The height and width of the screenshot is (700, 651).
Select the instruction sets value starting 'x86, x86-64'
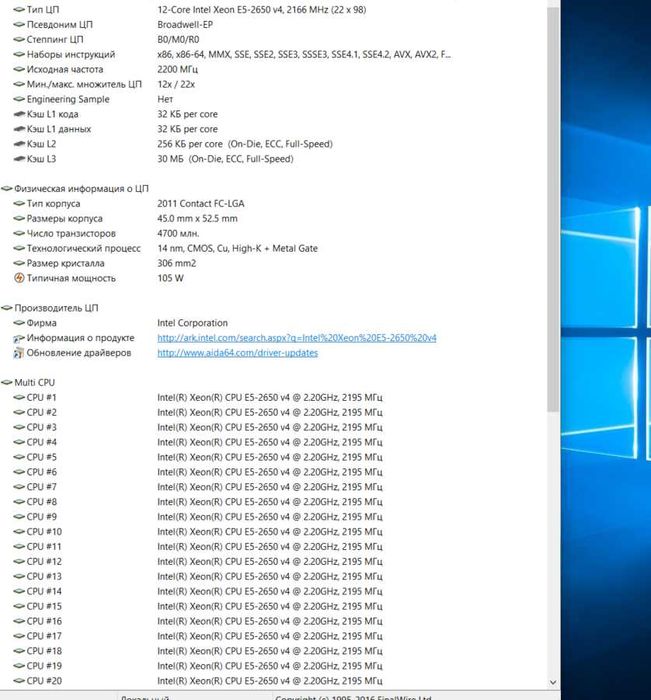click(x=304, y=54)
